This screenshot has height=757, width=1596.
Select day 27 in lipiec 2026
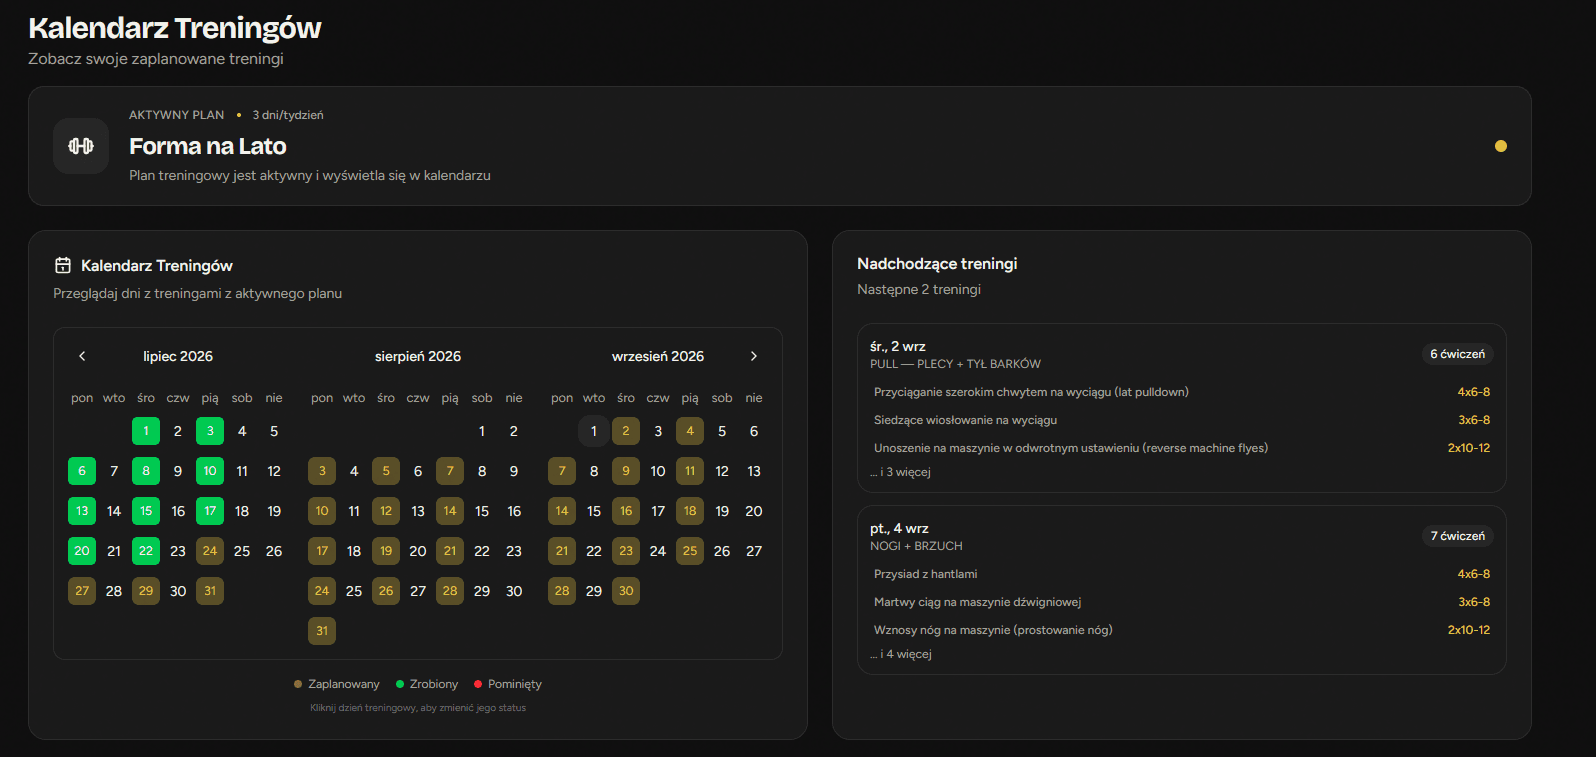(82, 591)
